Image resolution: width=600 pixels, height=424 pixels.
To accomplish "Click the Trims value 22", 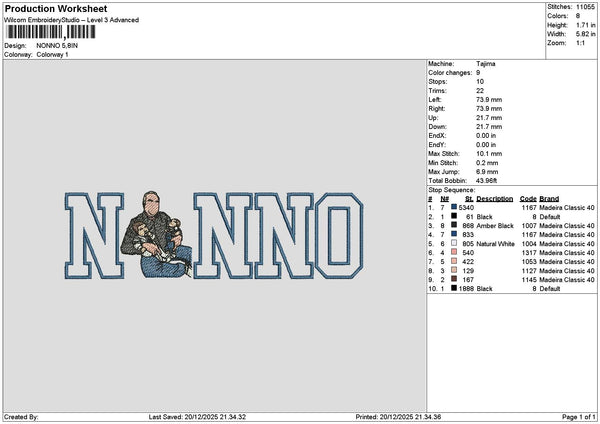I will click(480, 91).
